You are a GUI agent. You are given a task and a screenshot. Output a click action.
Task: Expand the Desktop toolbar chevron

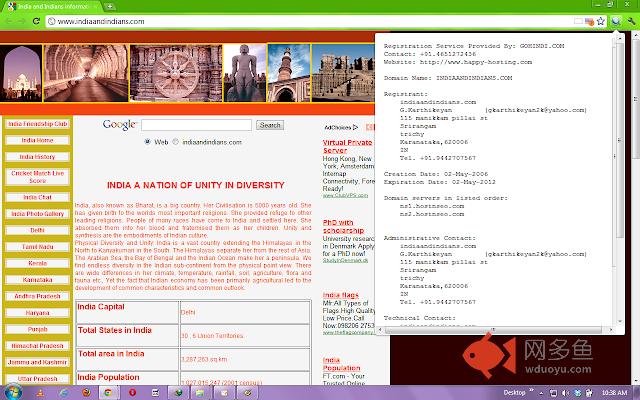click(x=531, y=391)
